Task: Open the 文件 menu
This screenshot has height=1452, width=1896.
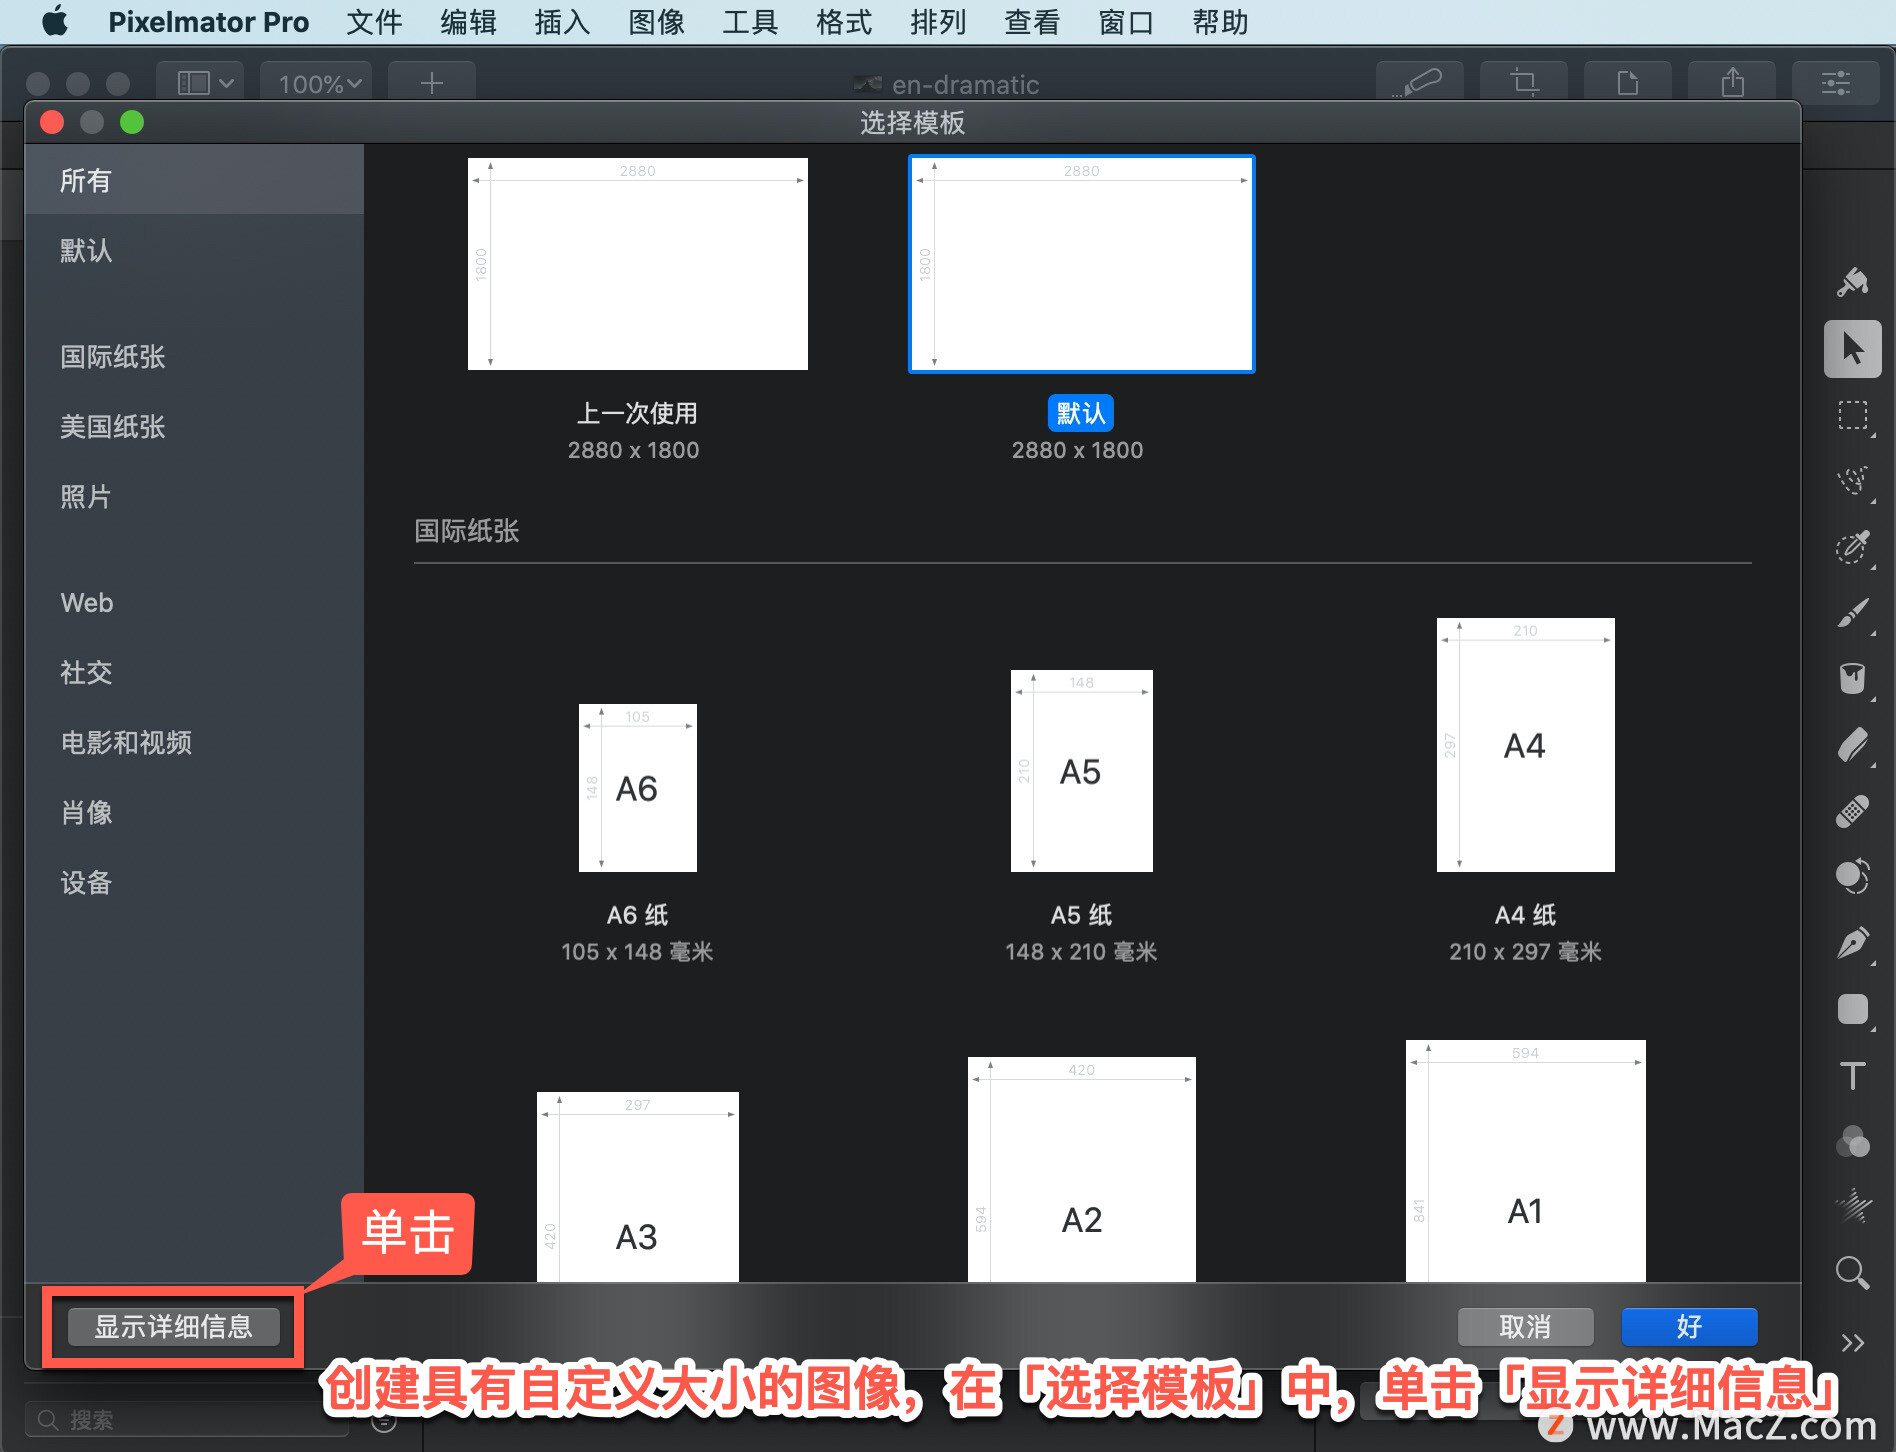Action: pyautogui.click(x=374, y=22)
